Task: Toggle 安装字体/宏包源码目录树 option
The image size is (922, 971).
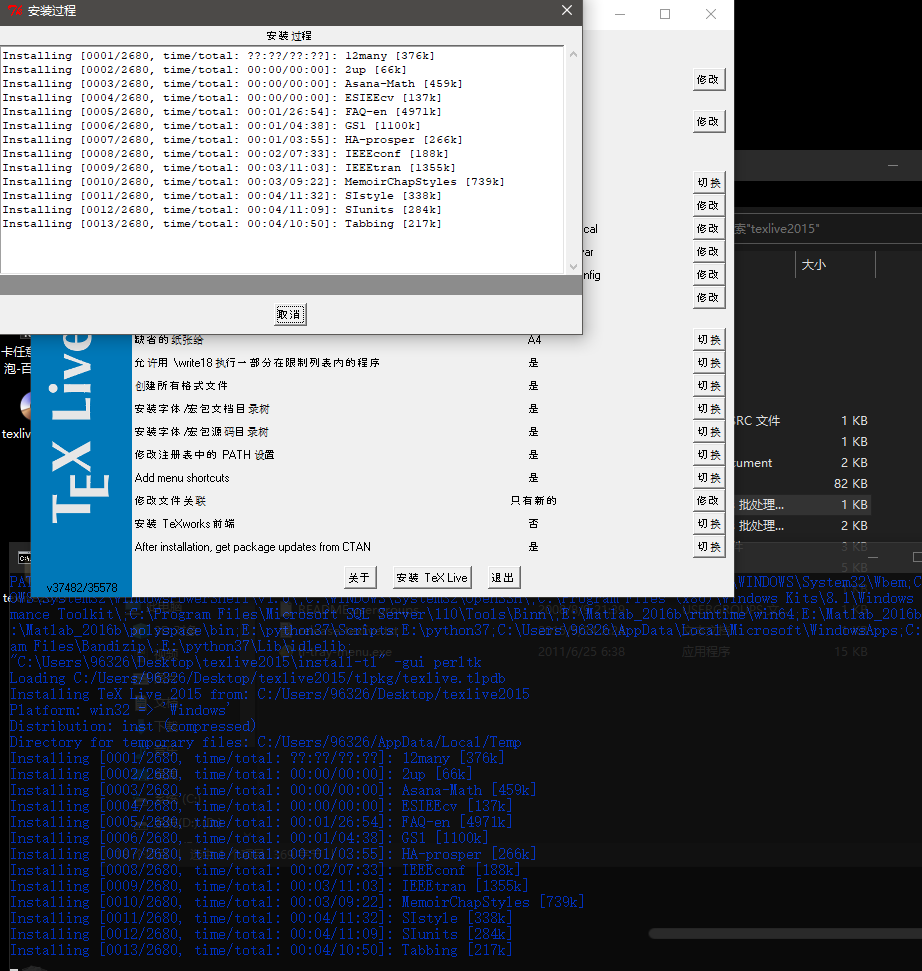Action: coord(708,432)
